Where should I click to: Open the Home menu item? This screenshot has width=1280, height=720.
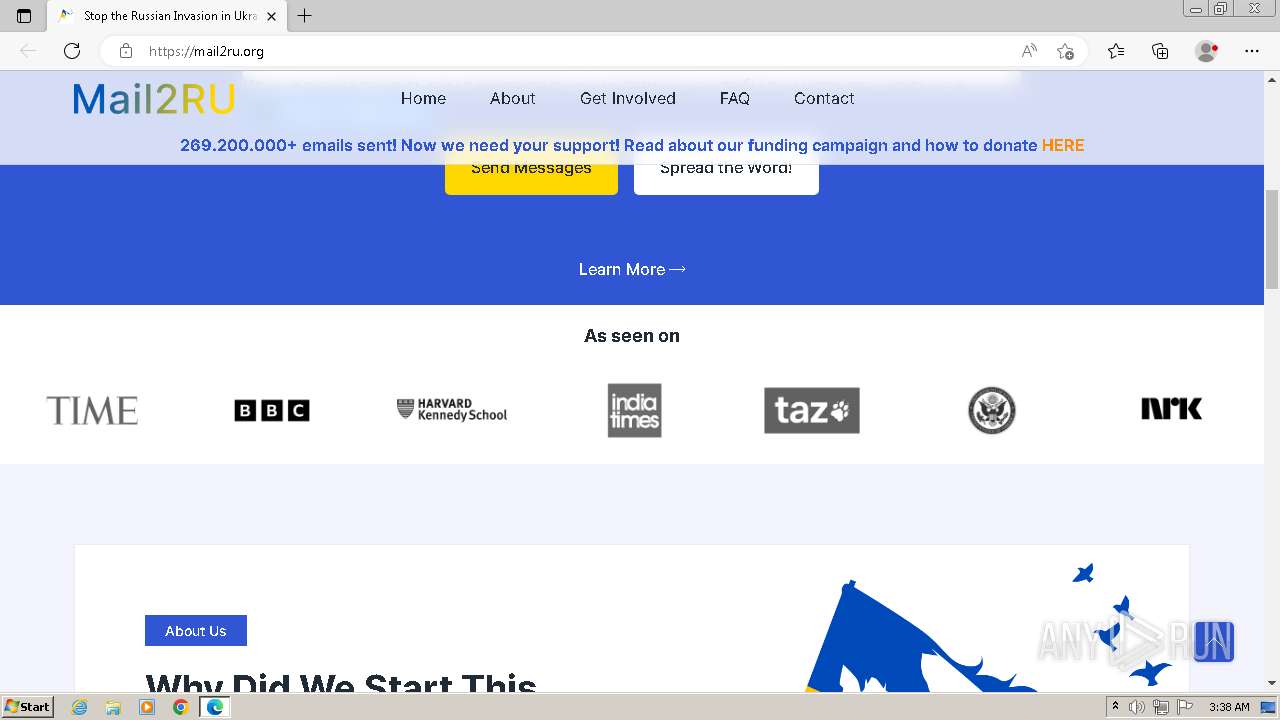coord(423,98)
